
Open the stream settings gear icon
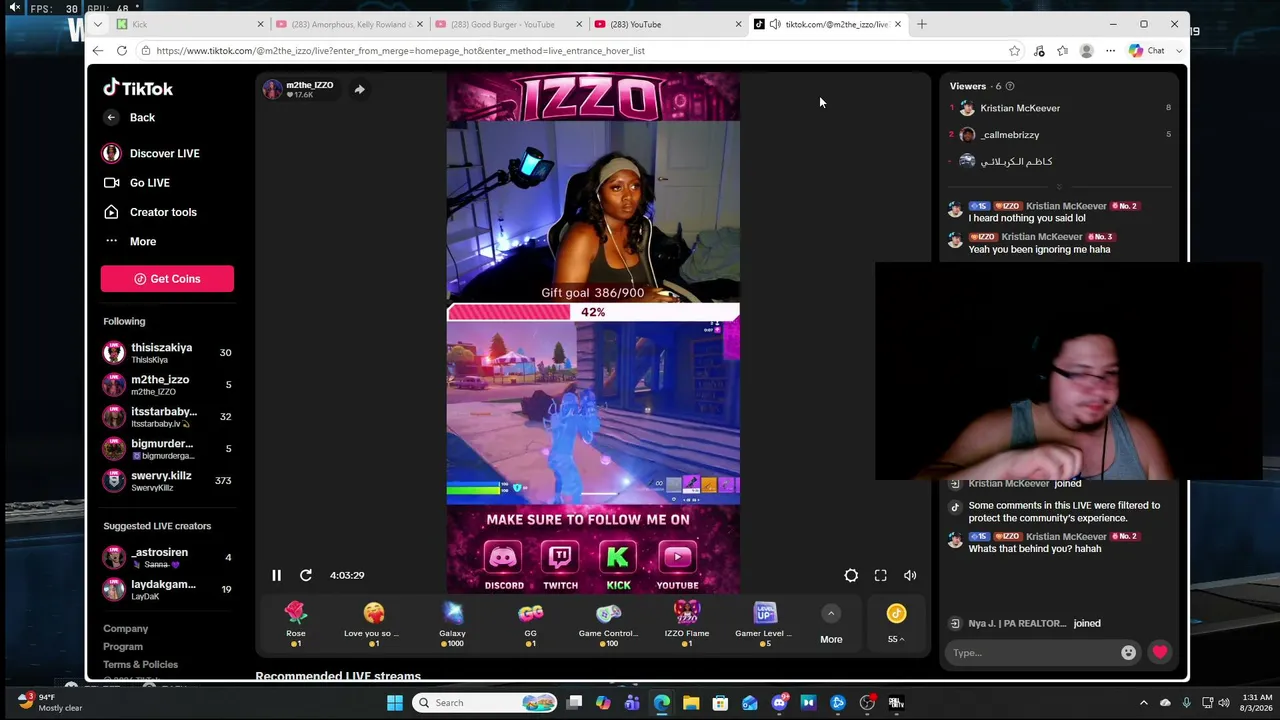851,575
